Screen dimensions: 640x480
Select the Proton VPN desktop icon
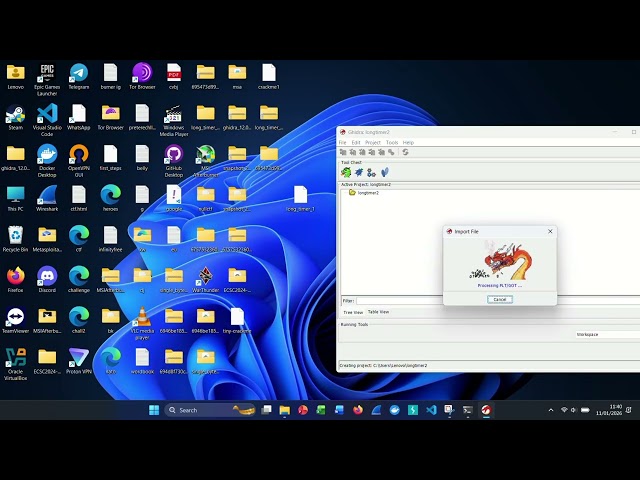point(79,361)
